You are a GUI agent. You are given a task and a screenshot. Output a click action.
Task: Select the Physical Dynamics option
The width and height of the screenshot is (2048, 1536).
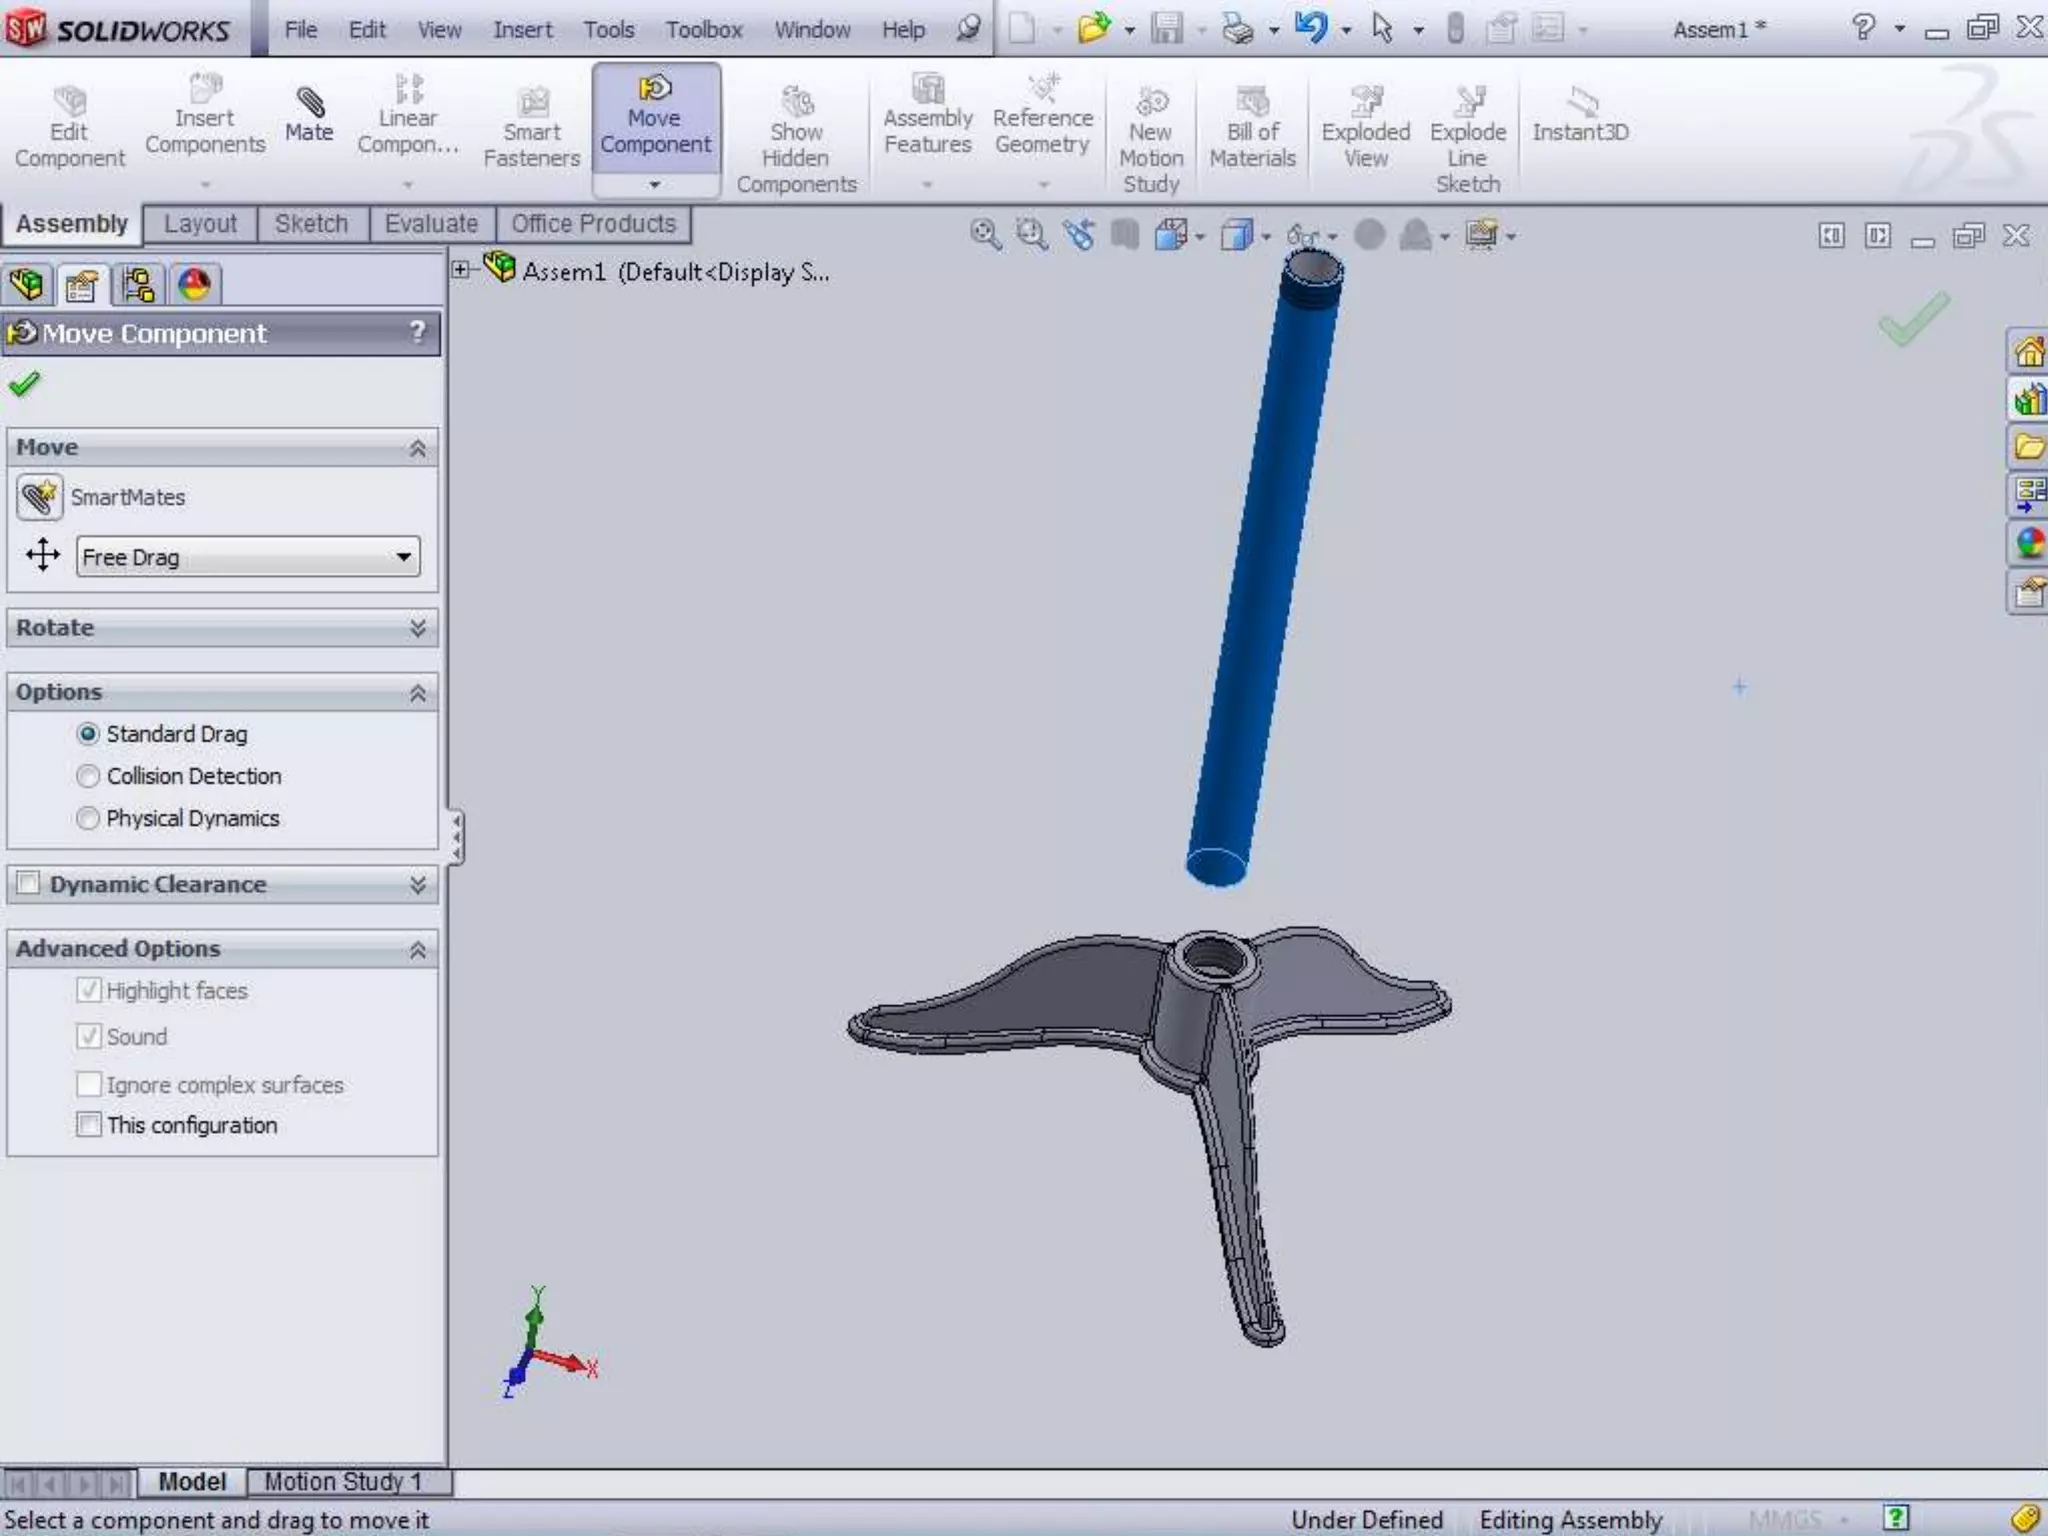tap(88, 818)
